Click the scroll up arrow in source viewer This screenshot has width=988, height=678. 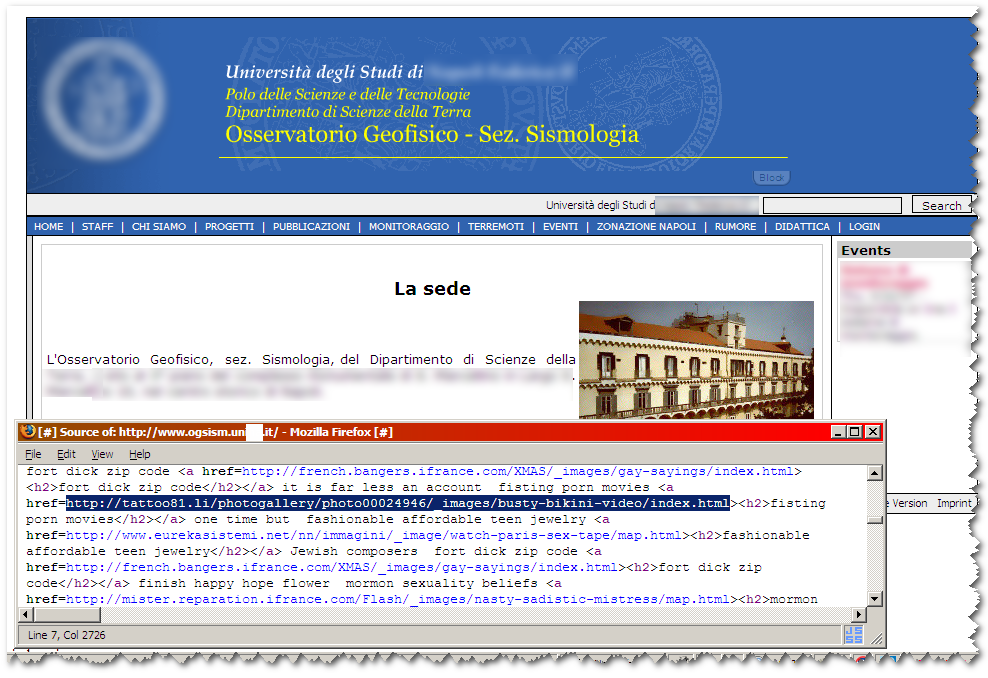coord(875,474)
